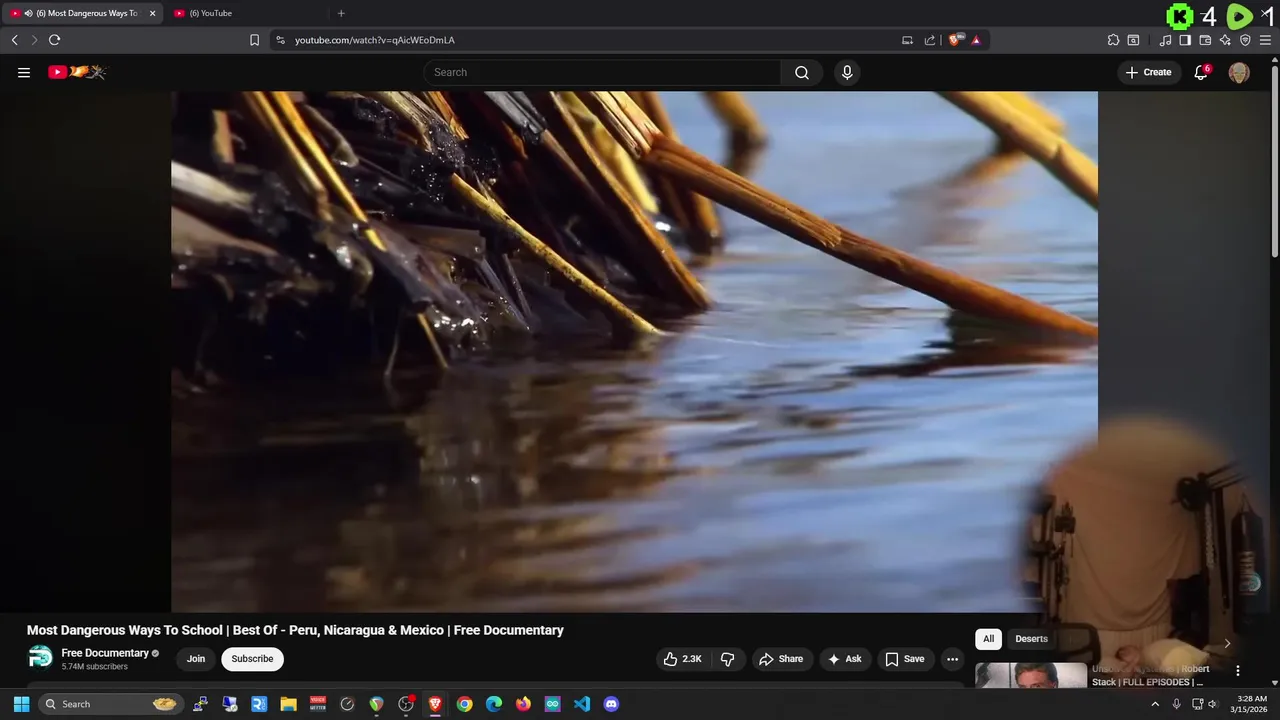Subscribe to Free Documentary
Image resolution: width=1280 pixels, height=720 pixels.
pyautogui.click(x=252, y=659)
